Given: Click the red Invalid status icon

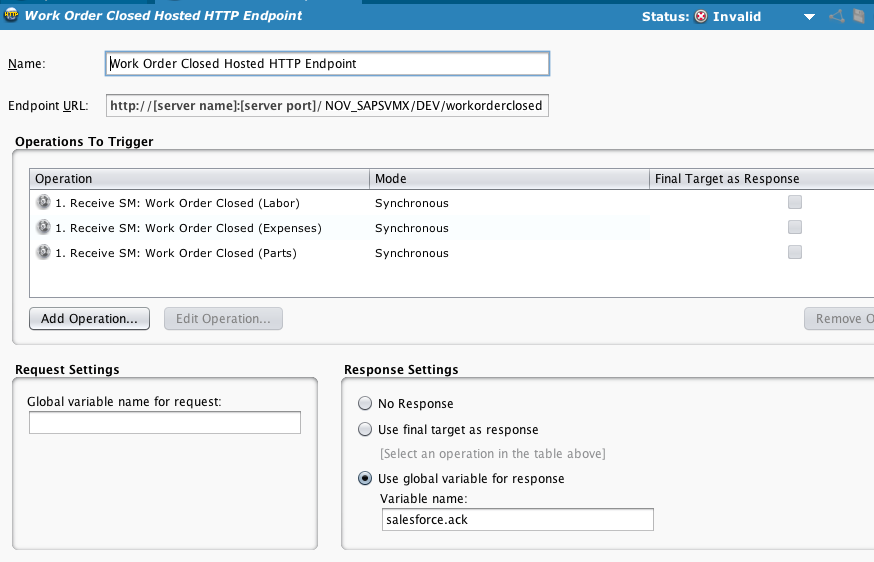Looking at the screenshot, I should (700, 17).
